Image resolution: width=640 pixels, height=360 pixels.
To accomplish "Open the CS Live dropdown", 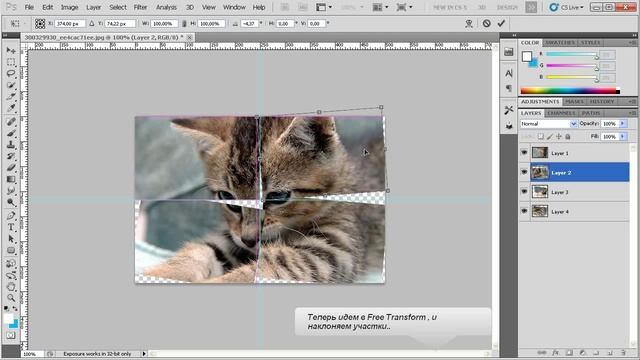I will 567,7.
